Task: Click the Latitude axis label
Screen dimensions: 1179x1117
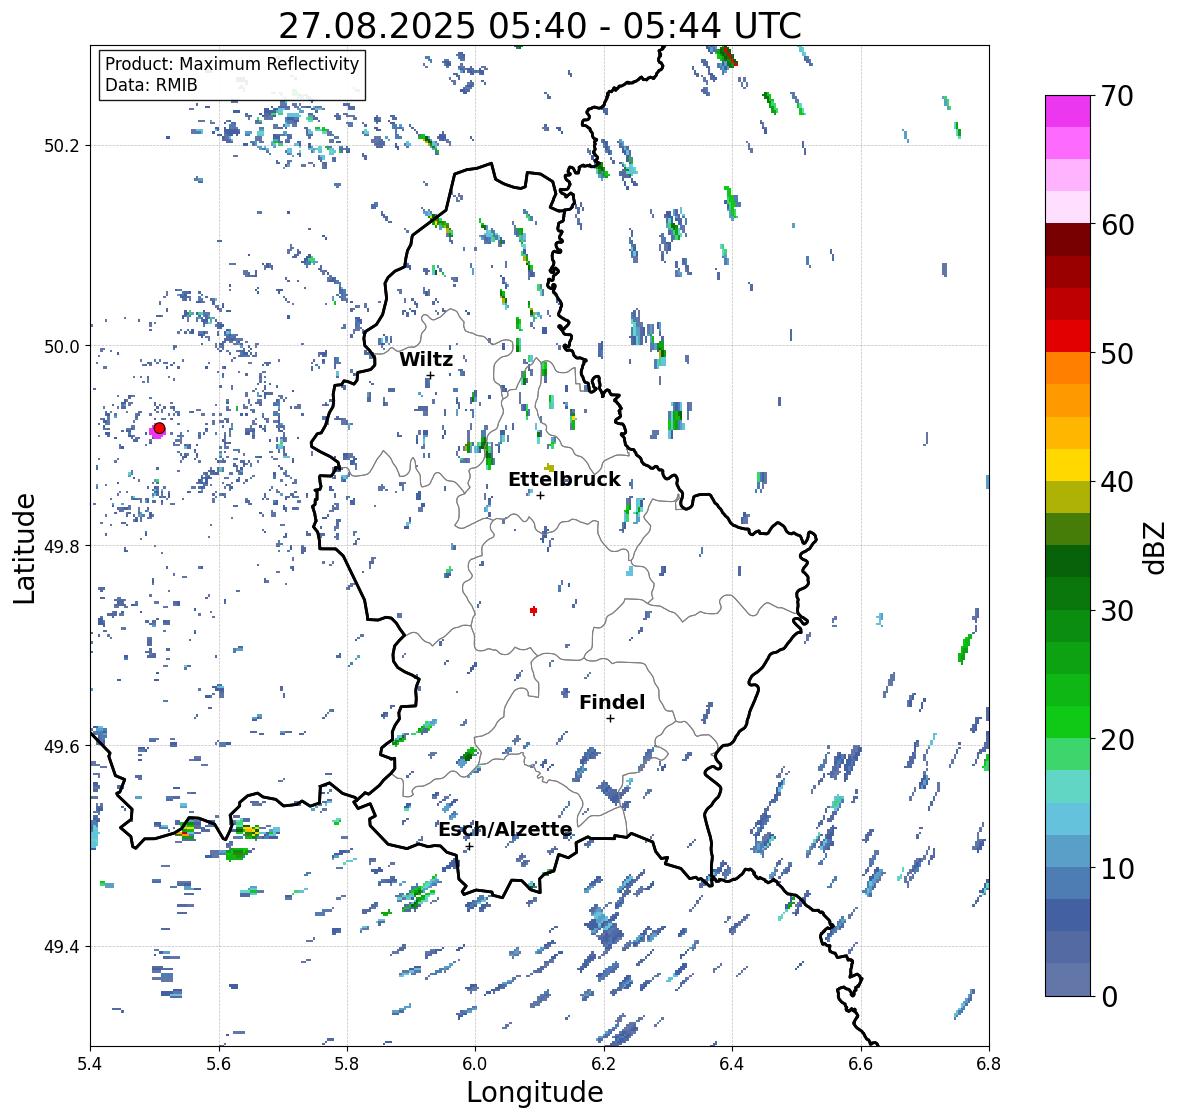Action: click(24, 548)
